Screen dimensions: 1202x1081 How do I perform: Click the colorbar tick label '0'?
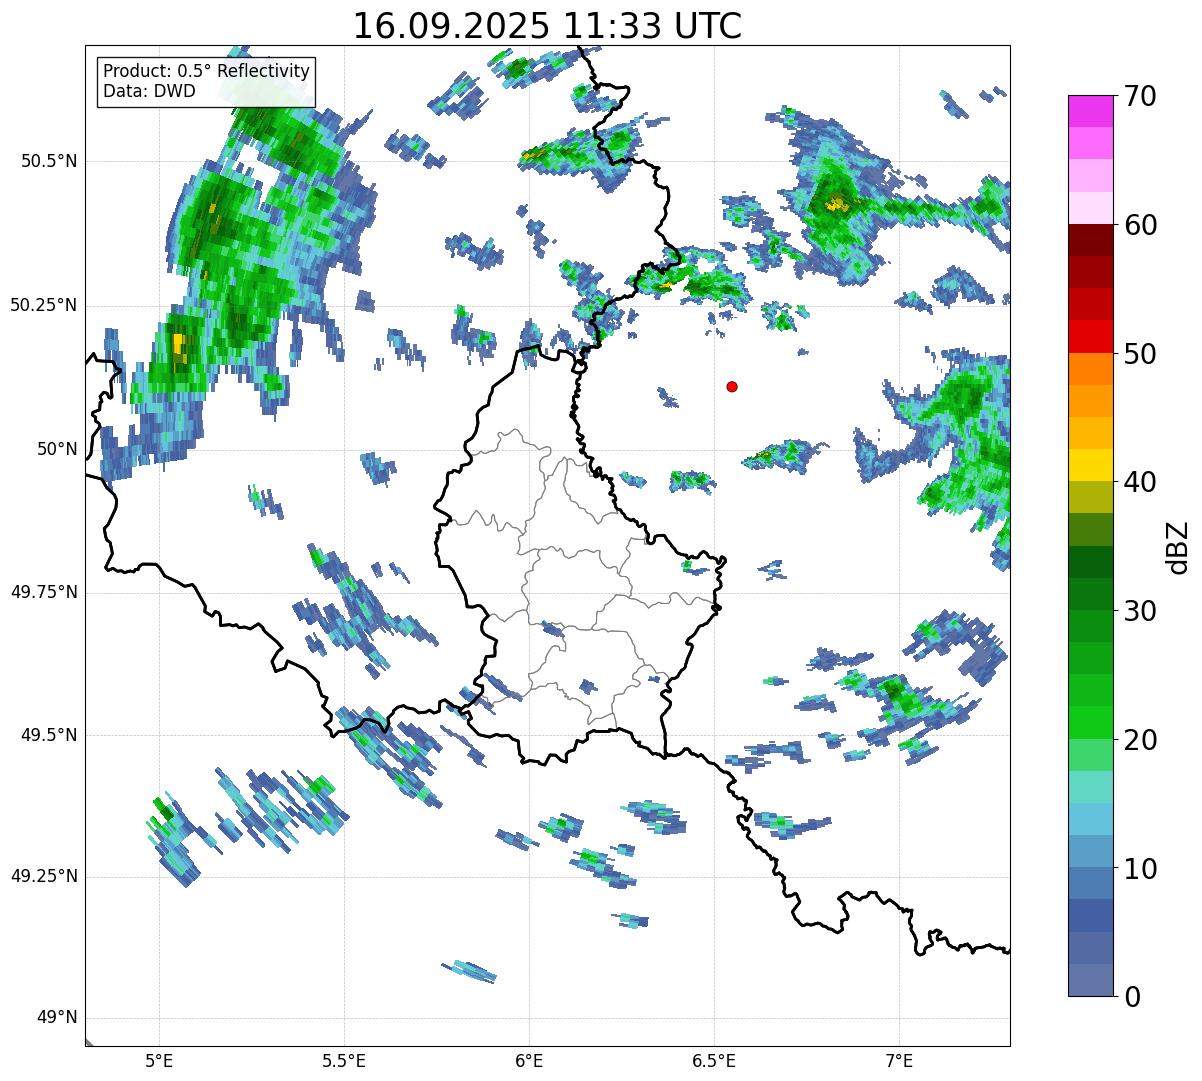1131,997
